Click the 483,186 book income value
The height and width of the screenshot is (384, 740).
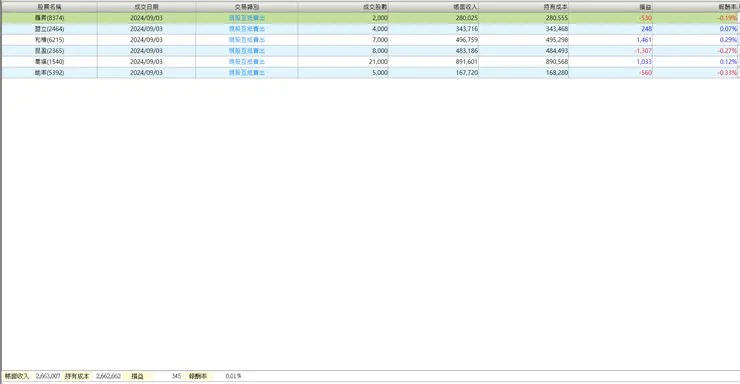tap(467, 50)
